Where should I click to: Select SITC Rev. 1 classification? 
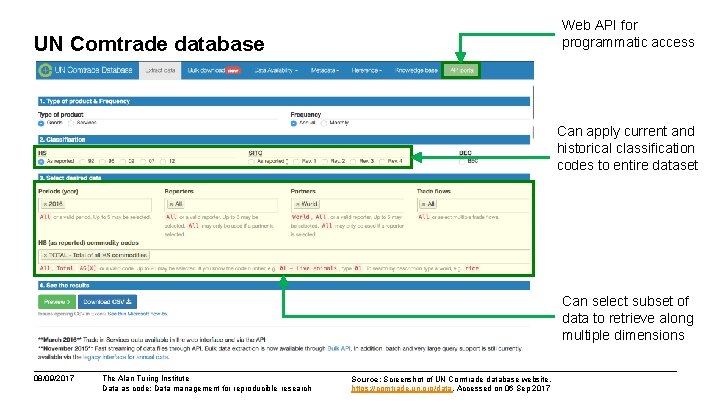pos(296,162)
